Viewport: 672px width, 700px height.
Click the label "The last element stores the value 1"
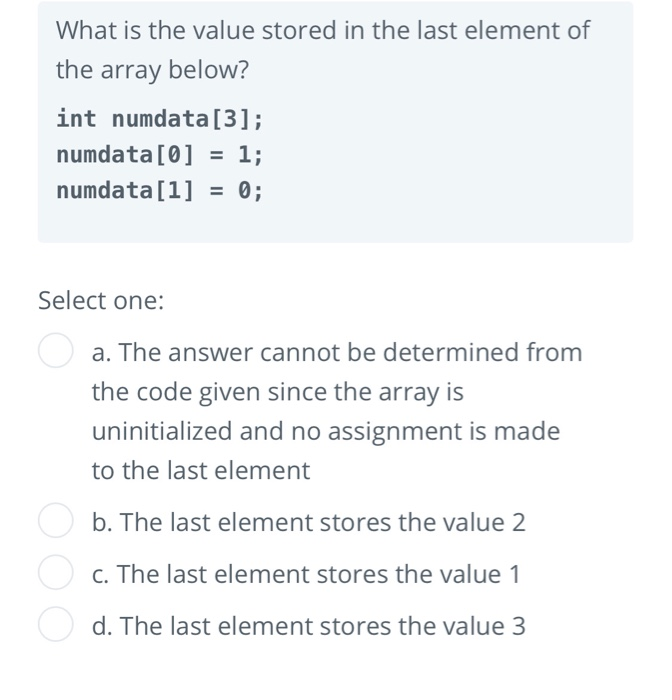point(319,574)
